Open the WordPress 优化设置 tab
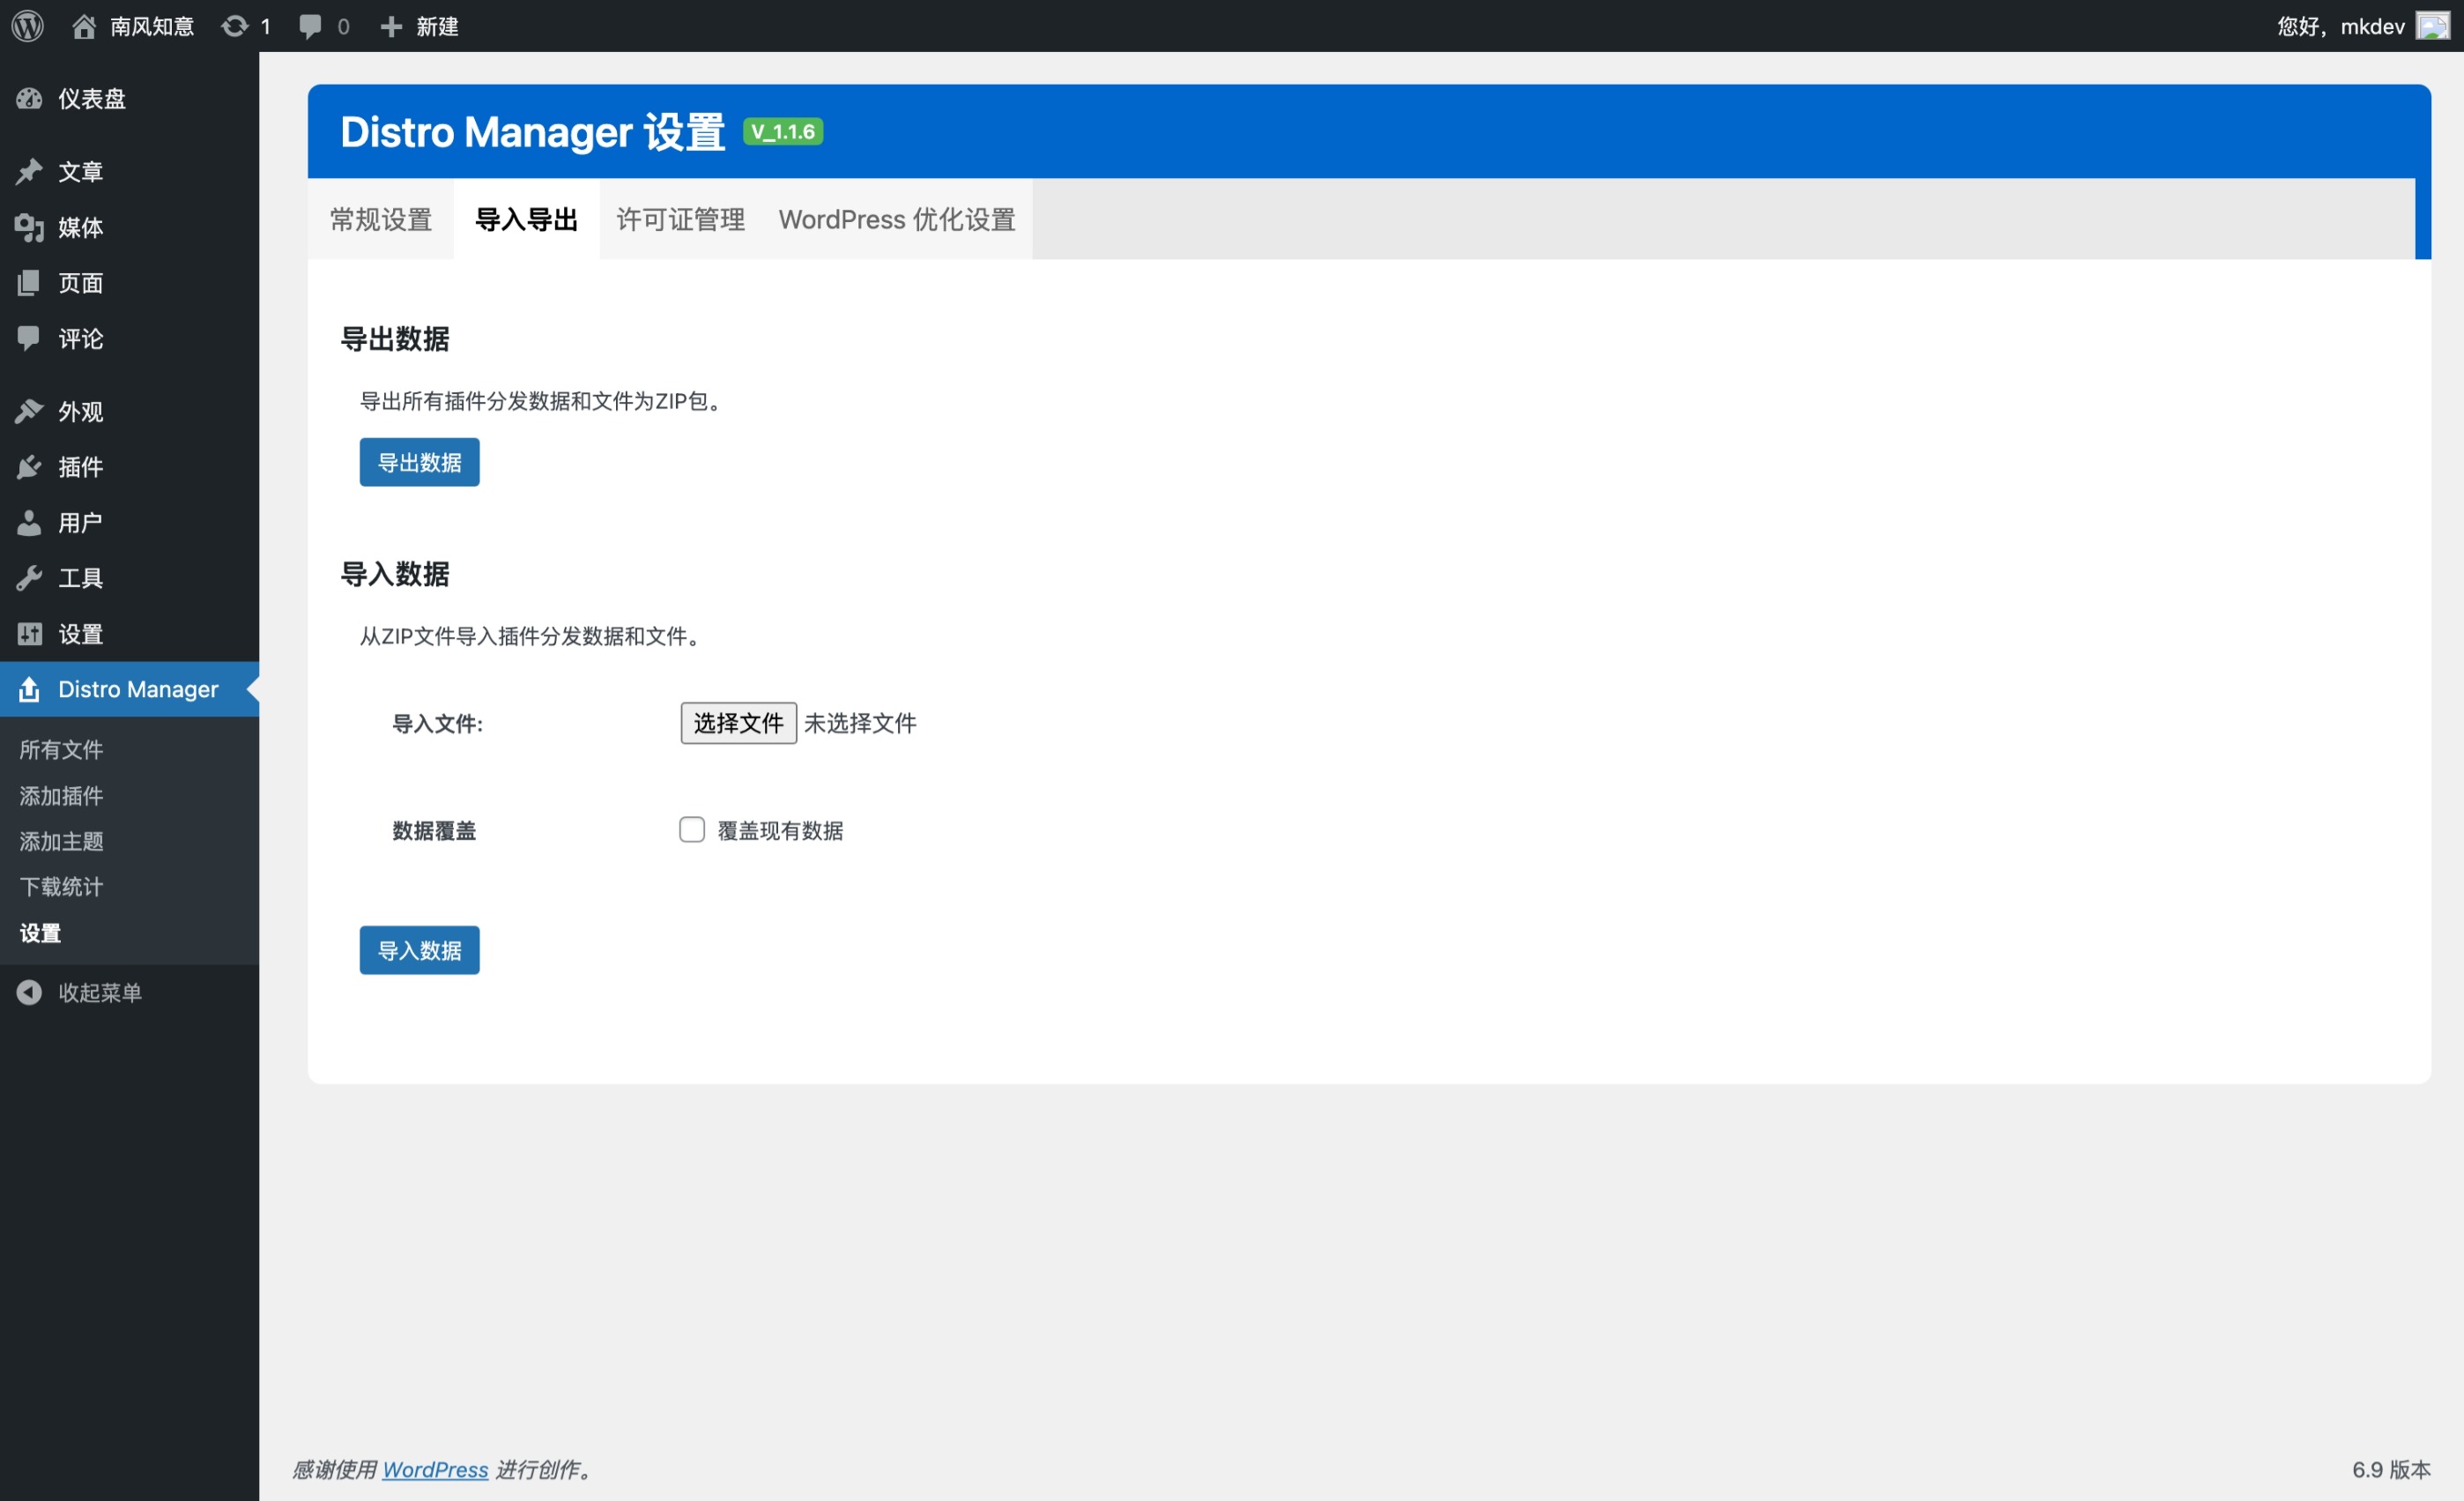Screen dimensions: 2464x1501 pos(897,219)
